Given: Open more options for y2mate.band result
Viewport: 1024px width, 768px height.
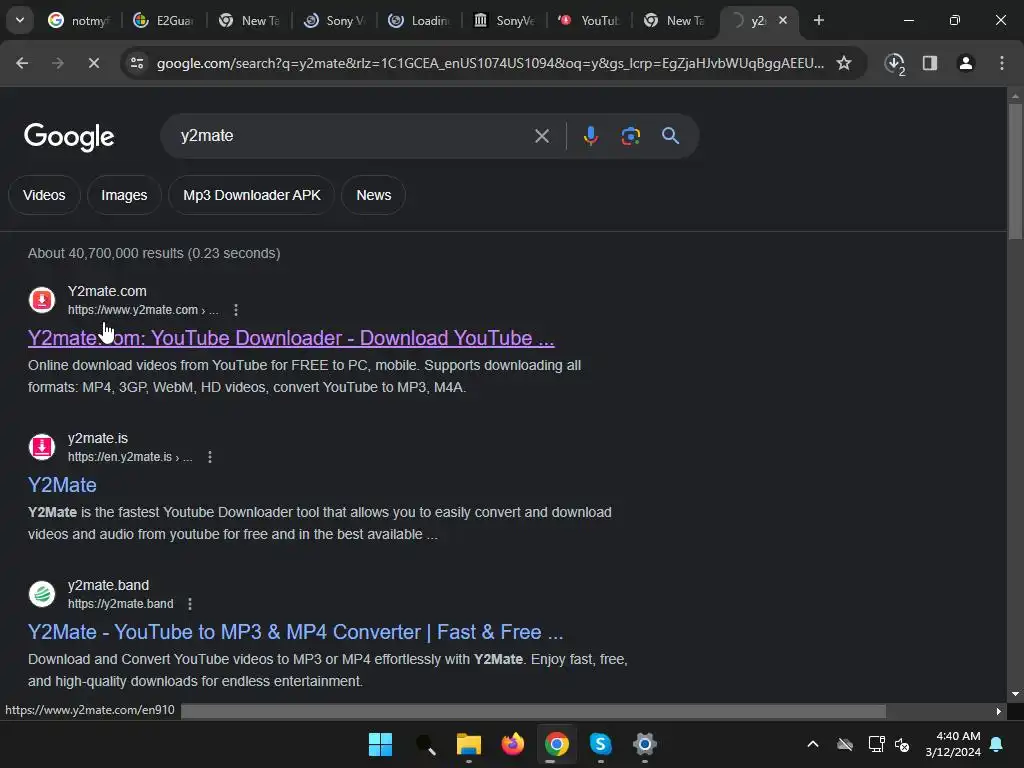Looking at the screenshot, I should (190, 604).
